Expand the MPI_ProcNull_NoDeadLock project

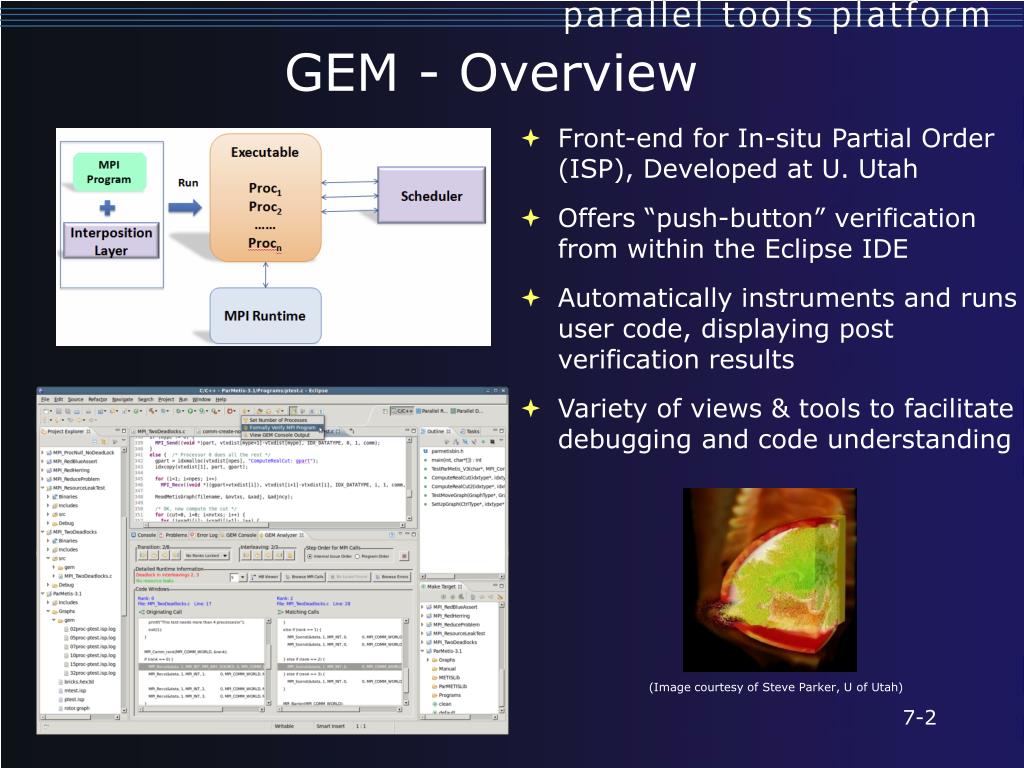(42, 453)
